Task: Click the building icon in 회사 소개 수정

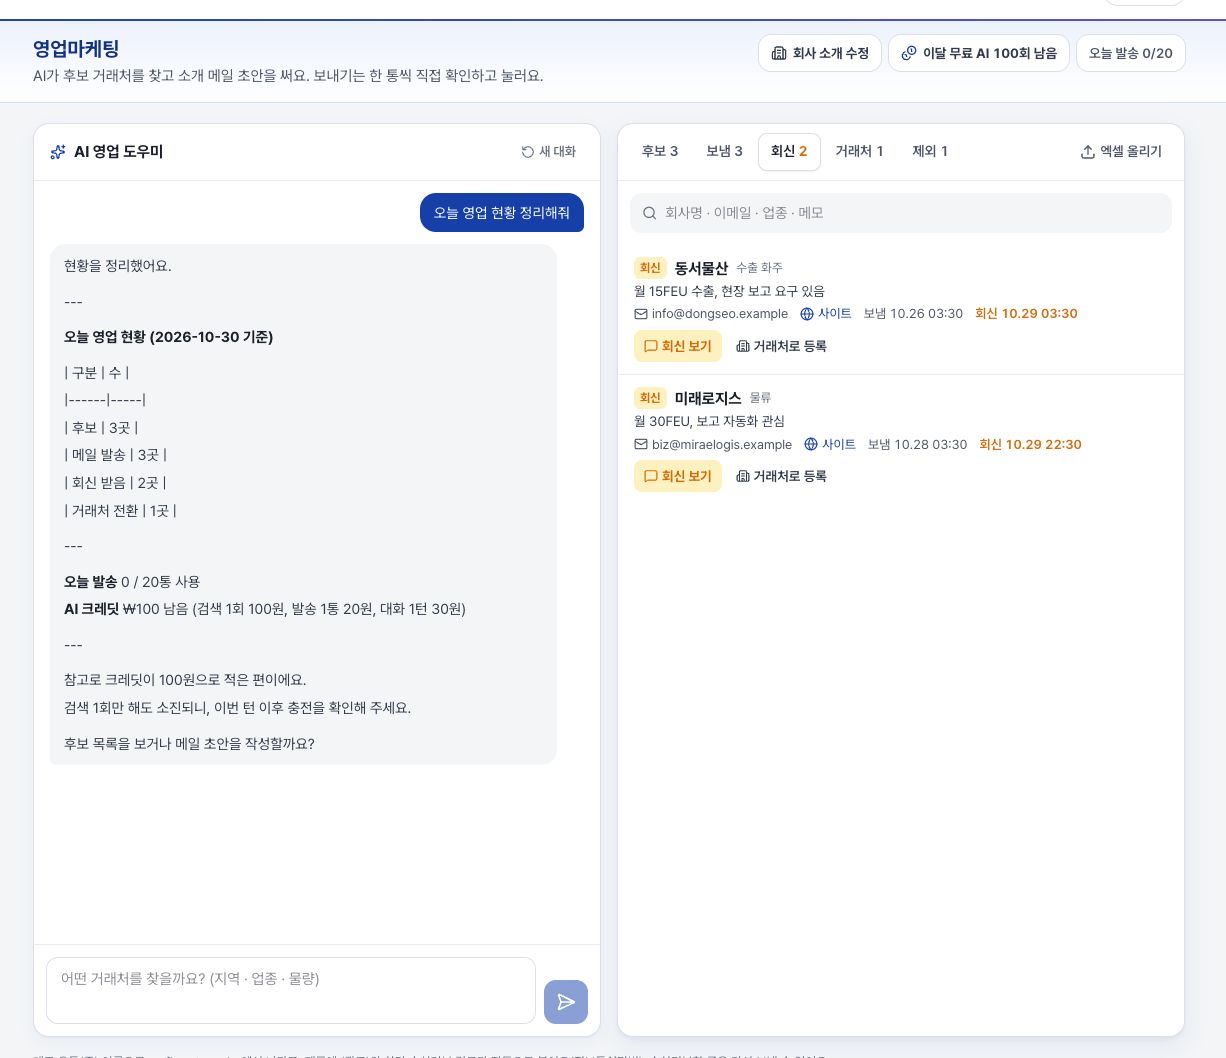Action: click(779, 53)
